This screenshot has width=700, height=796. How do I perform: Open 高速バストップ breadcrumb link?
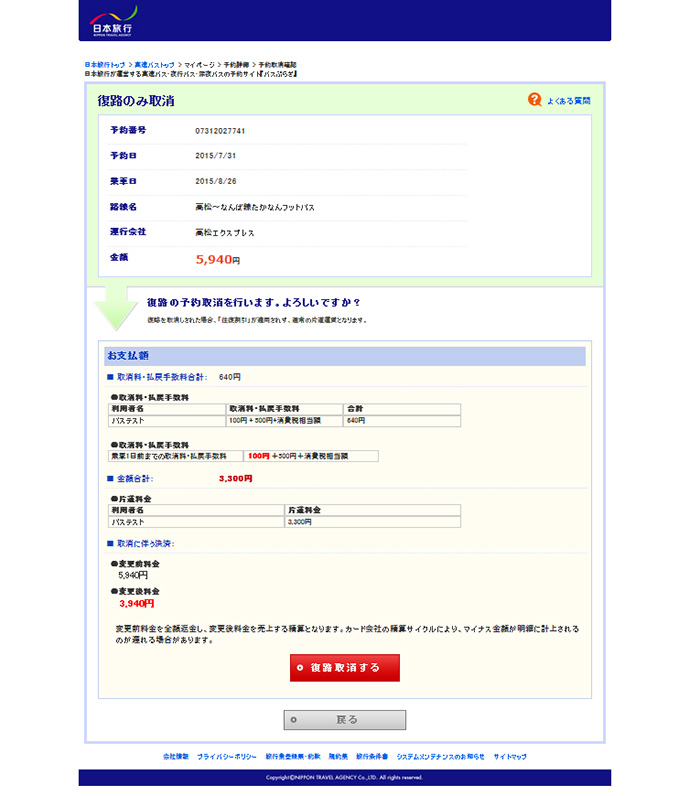pyautogui.click(x=155, y=65)
